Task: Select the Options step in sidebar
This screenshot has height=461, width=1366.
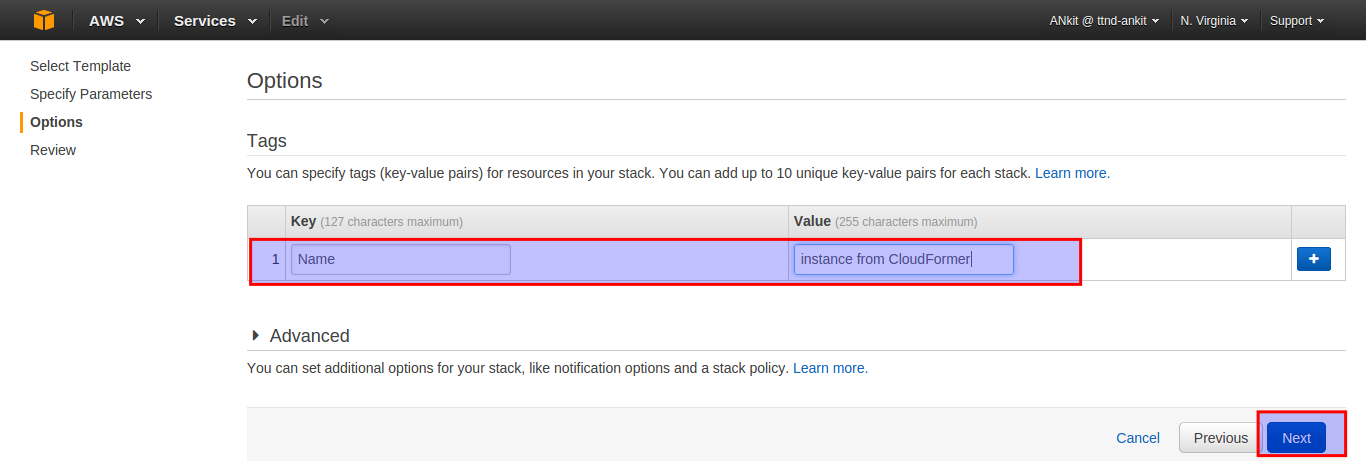Action: tap(56, 122)
